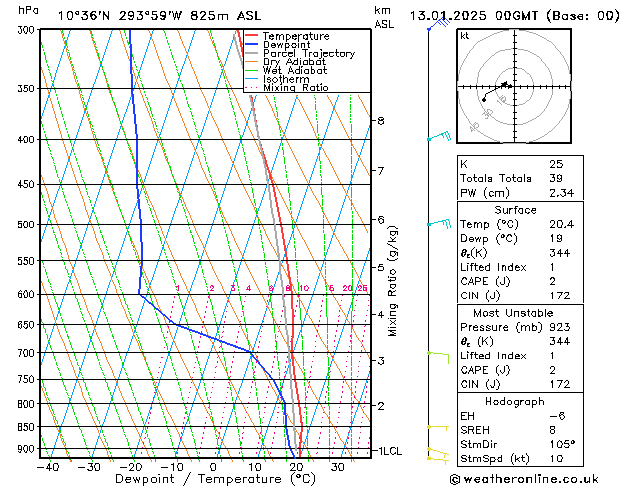Click the yellow wind barb near 850 hPa

[438, 427]
